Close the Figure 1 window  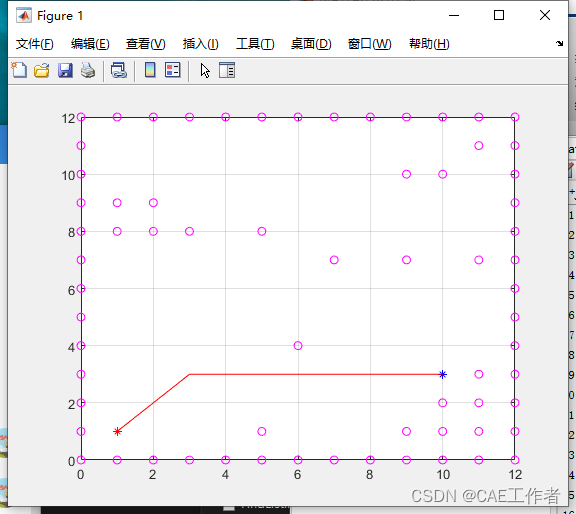[545, 15]
